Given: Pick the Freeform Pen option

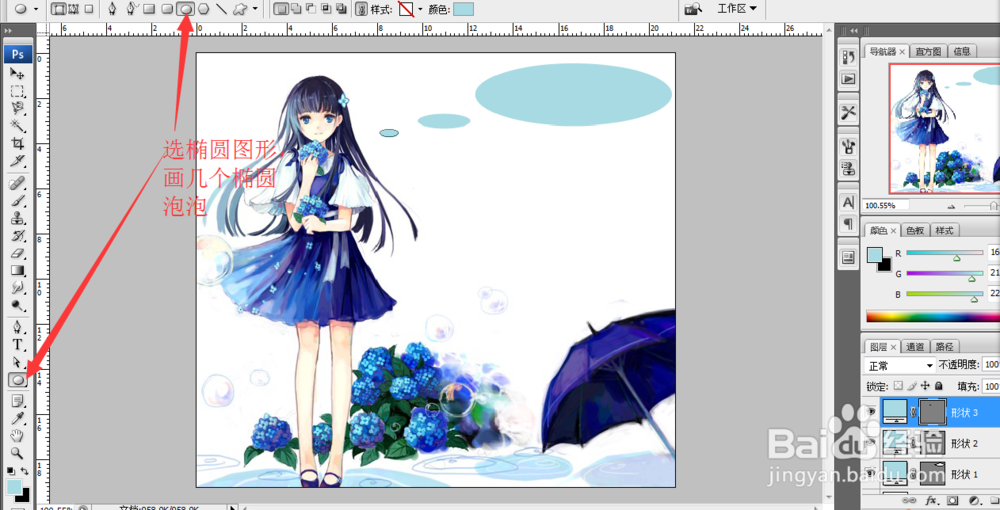Looking at the screenshot, I should tap(131, 9).
